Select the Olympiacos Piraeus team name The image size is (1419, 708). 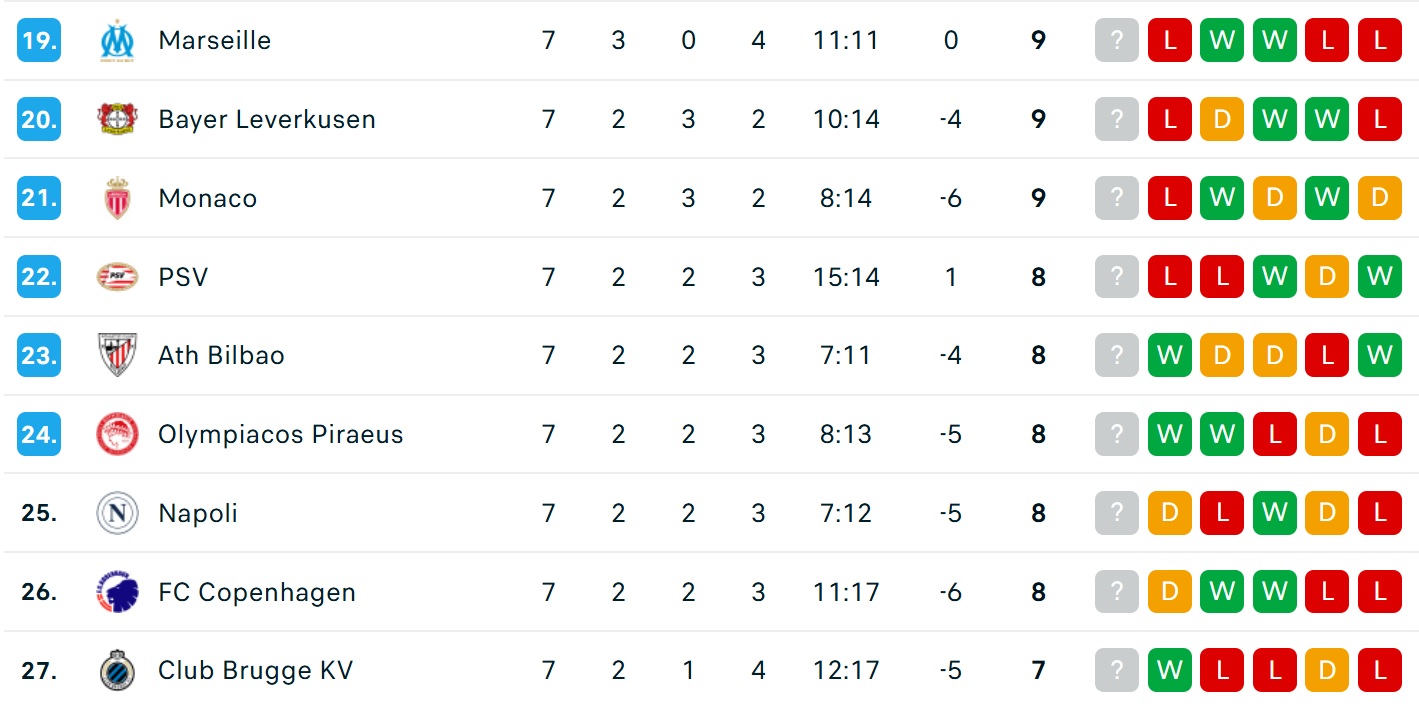pyautogui.click(x=280, y=435)
